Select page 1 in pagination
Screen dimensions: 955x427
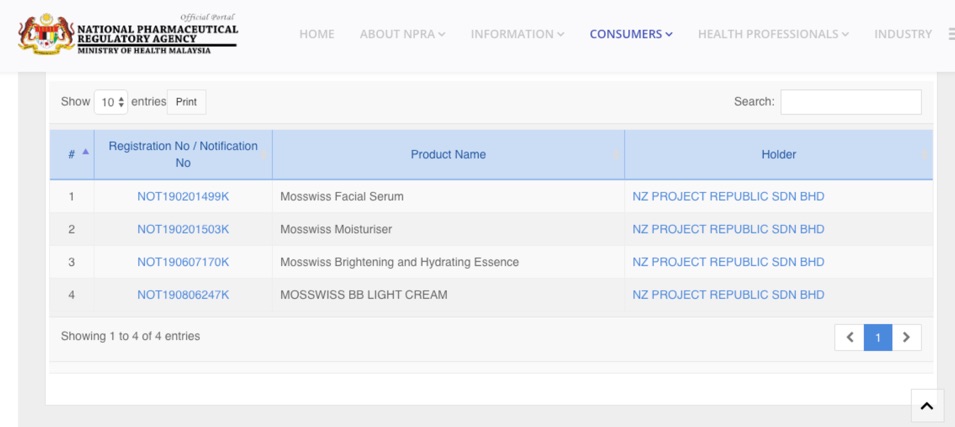click(878, 337)
